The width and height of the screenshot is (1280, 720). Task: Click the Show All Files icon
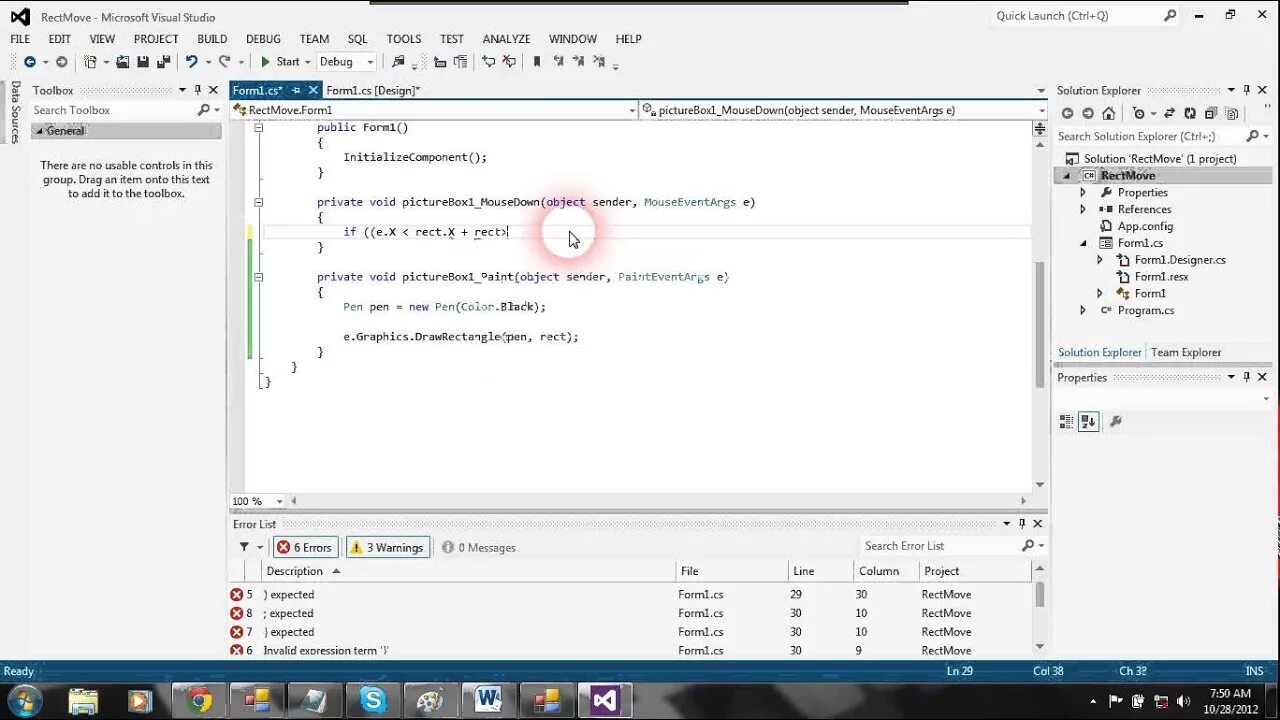1231,113
